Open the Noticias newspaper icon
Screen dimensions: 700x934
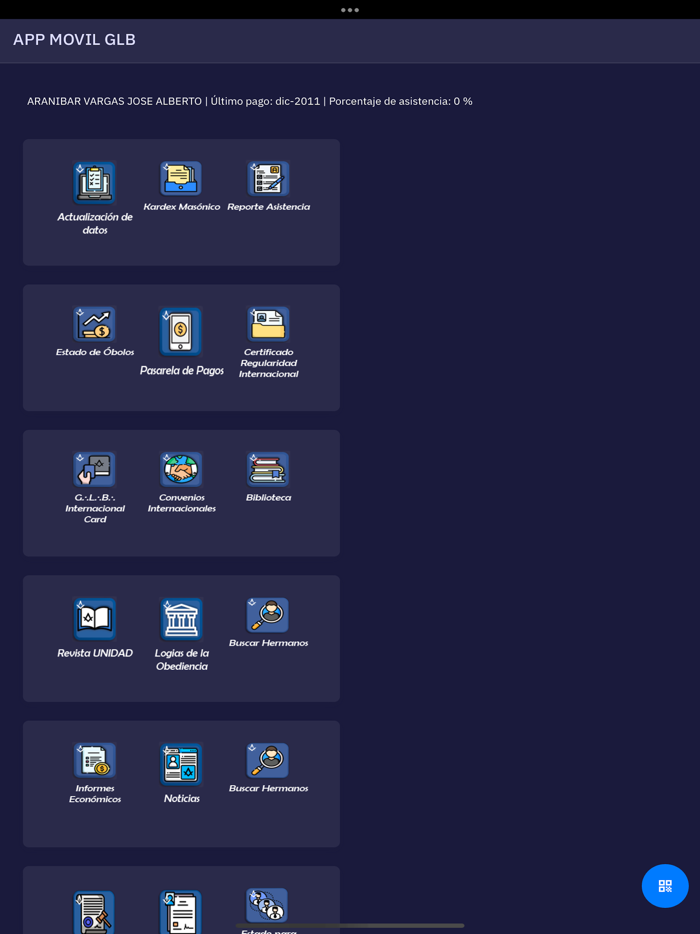(181, 764)
